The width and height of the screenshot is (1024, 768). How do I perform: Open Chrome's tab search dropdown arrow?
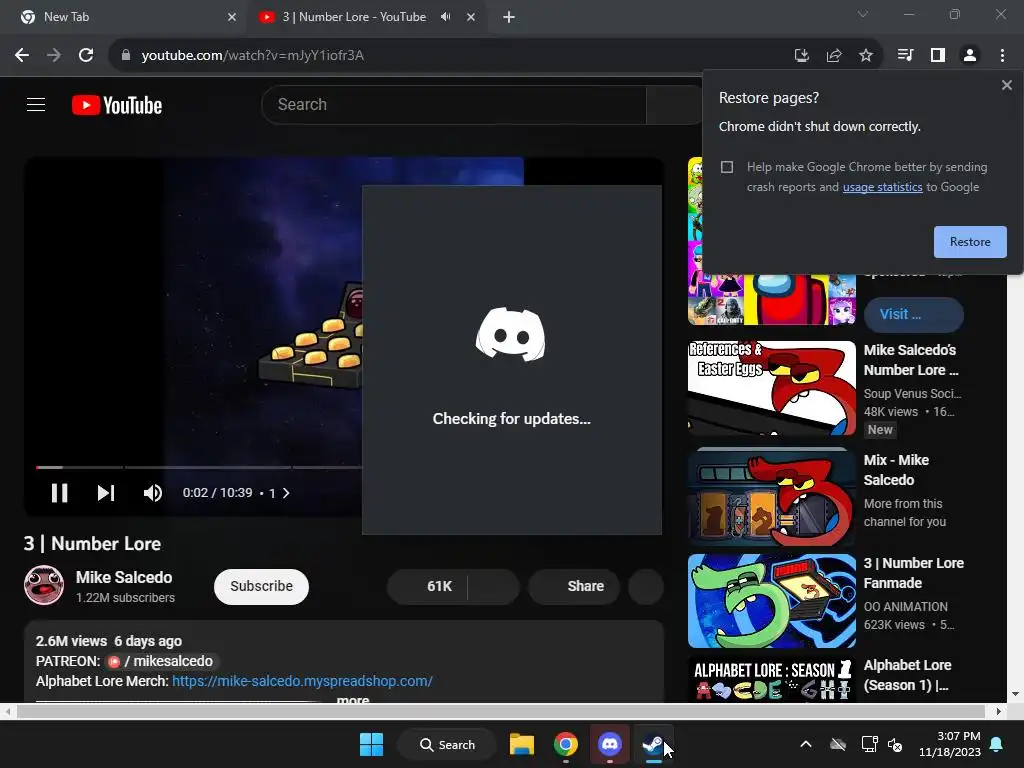click(x=863, y=14)
